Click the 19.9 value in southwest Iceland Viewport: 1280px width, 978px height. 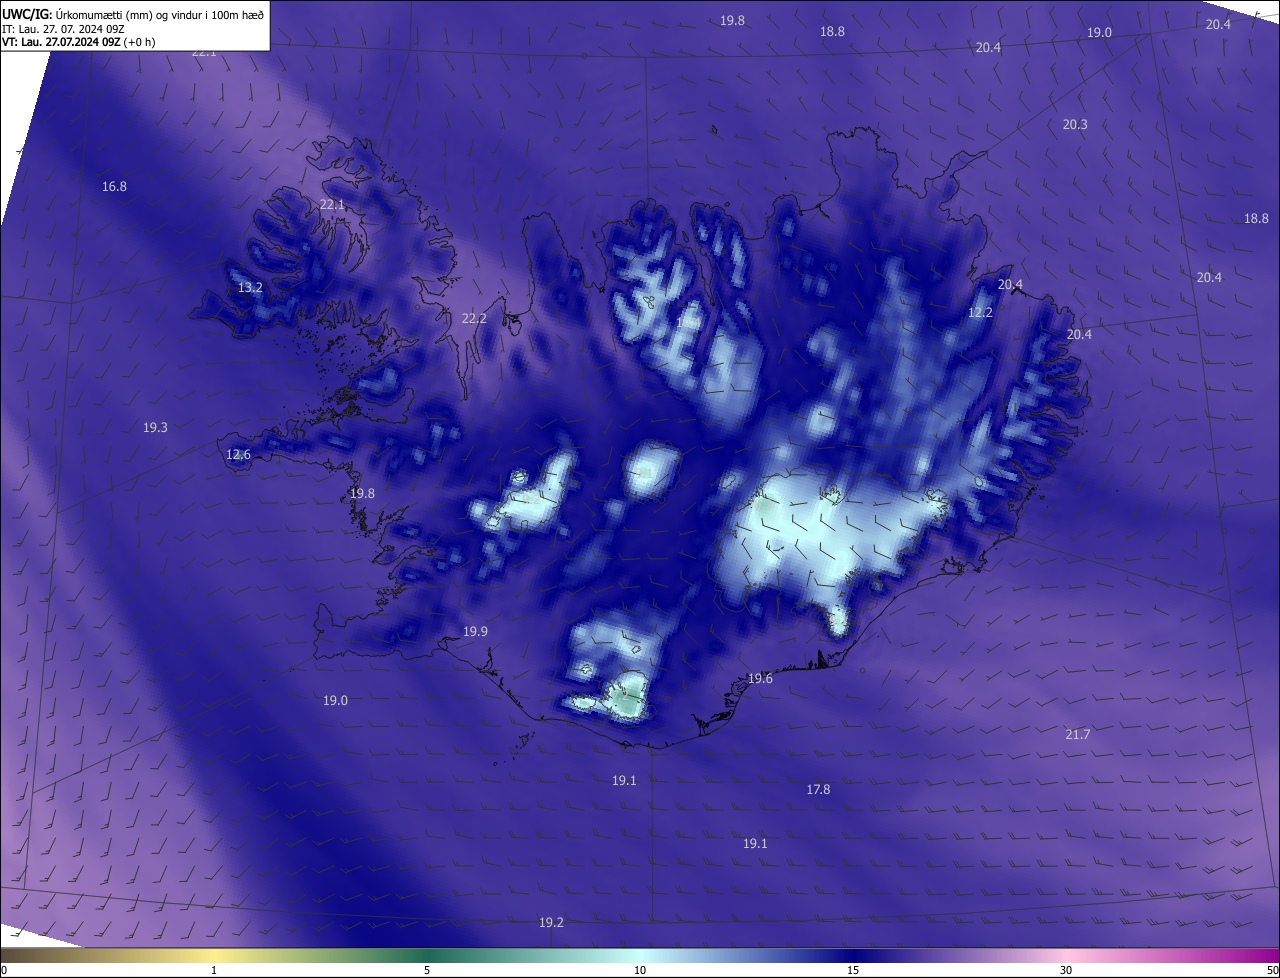pos(475,632)
